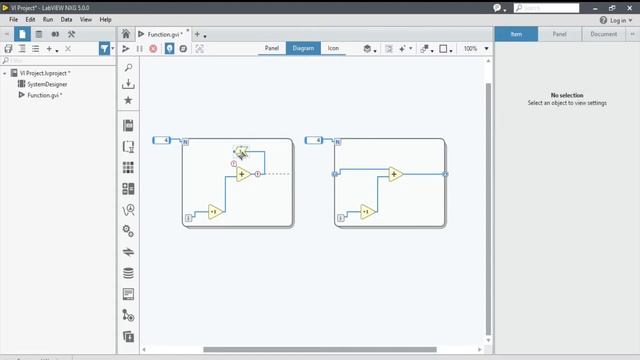Open the Tools pane tab with wrench icon
The width and height of the screenshot is (640, 360).
tap(71, 34)
